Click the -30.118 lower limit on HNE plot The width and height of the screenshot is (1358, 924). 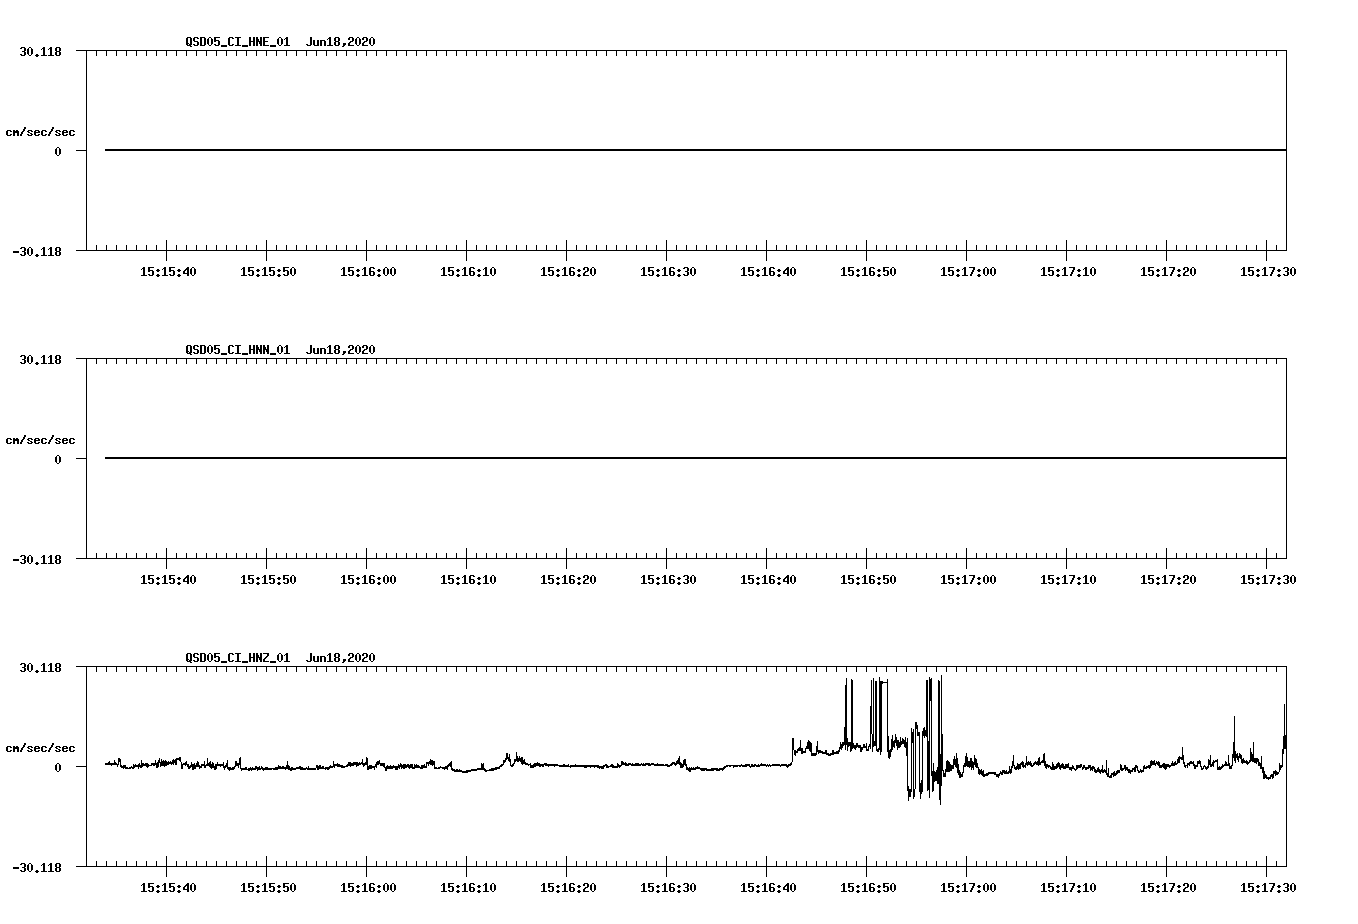click(37, 251)
